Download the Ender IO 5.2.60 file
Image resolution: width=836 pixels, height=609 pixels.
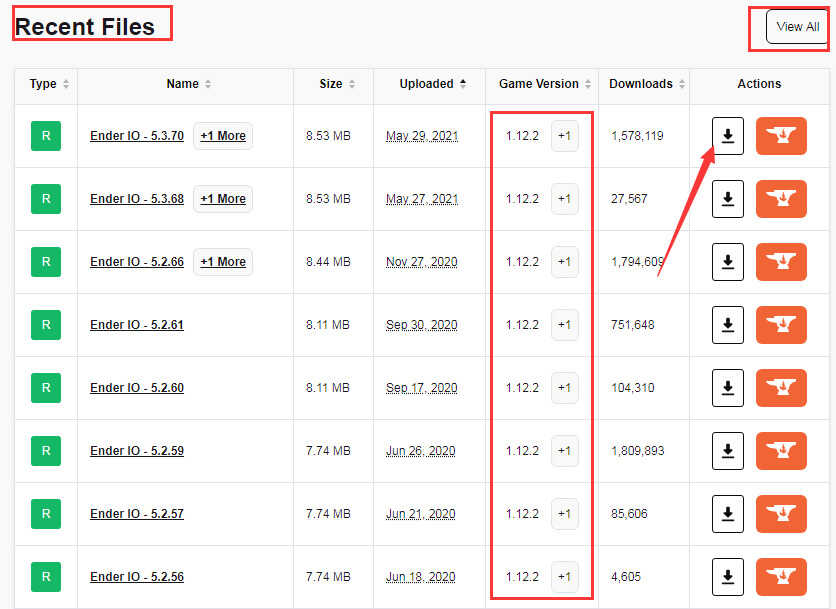[728, 388]
